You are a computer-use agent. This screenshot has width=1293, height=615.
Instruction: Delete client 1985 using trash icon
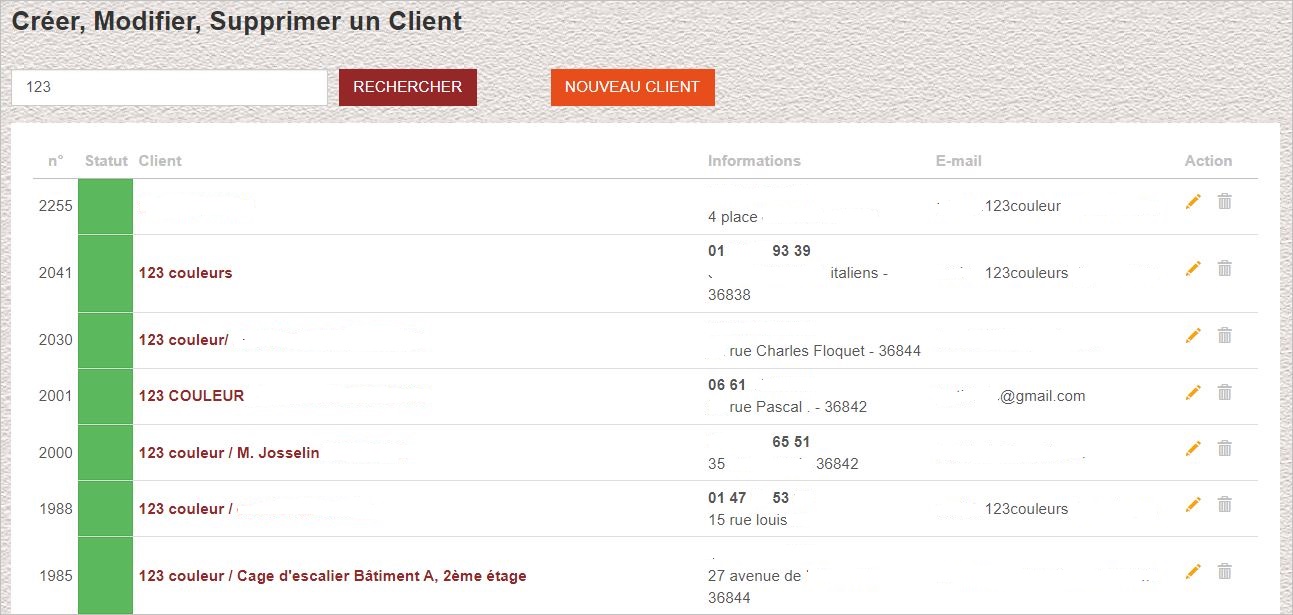[1224, 572]
